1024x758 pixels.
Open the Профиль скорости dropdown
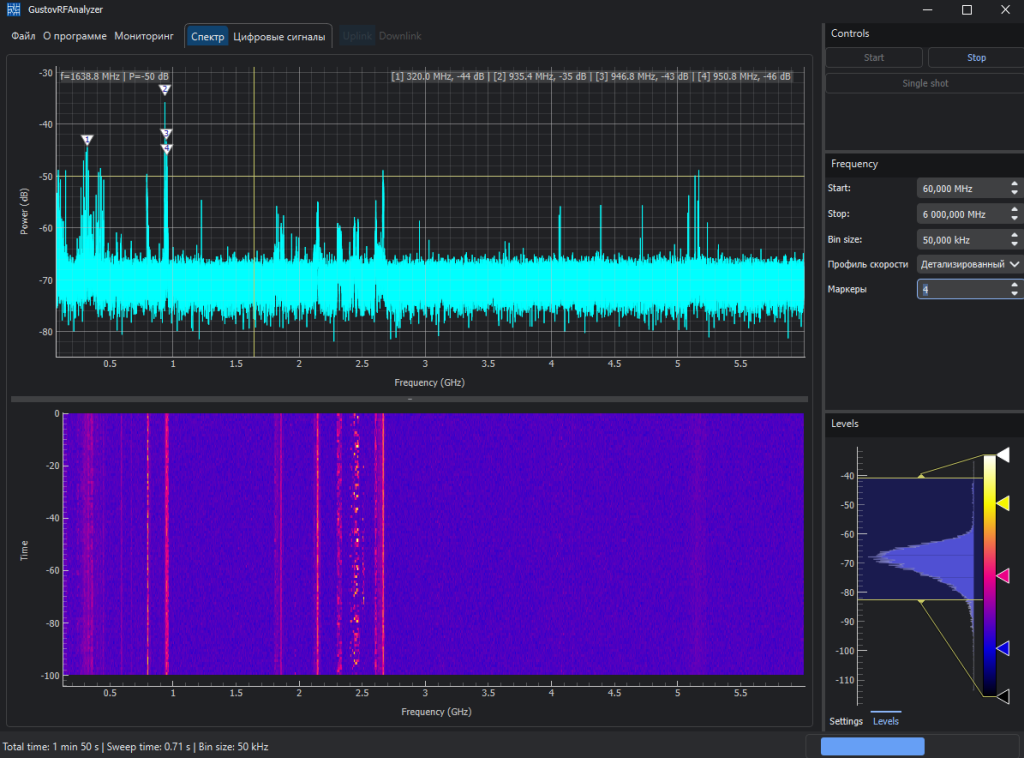point(970,264)
